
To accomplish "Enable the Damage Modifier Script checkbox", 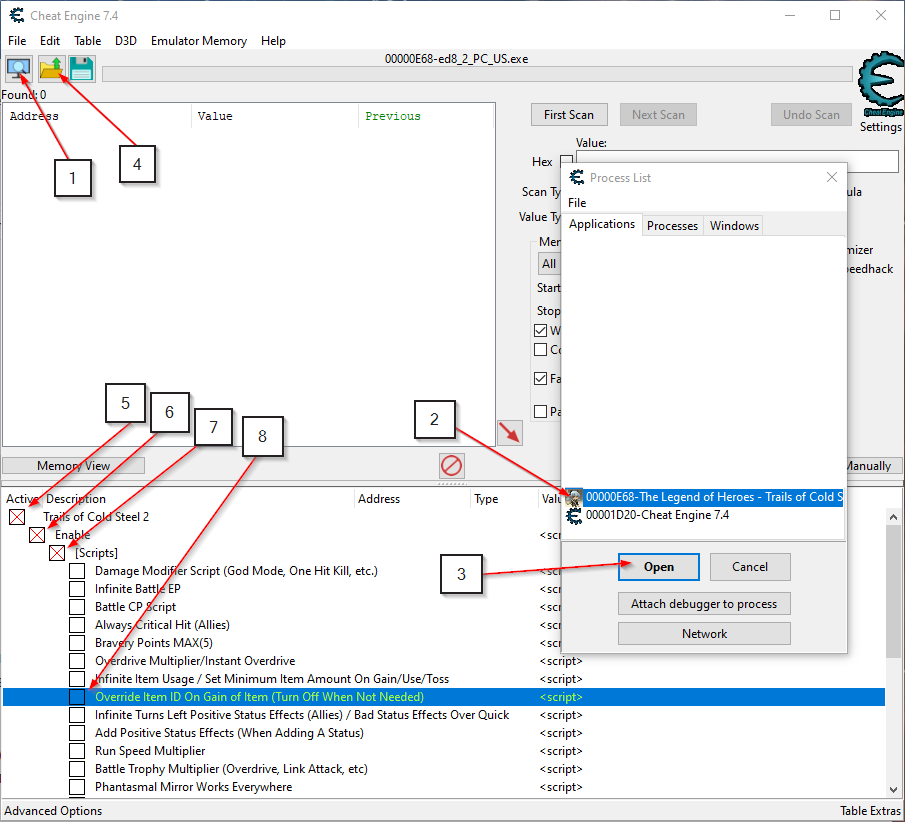I will [x=77, y=571].
